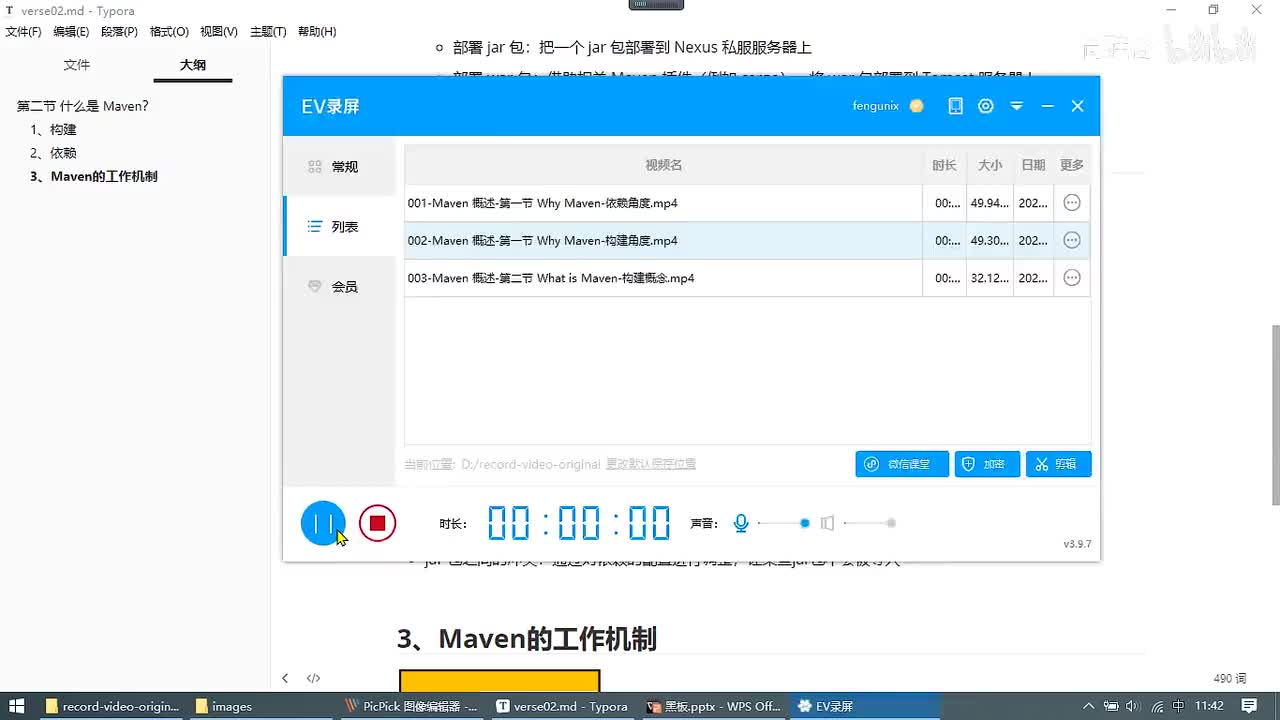Go to outline heading 第二节 什么是 Maven?
Viewport: 1280px width, 720px height.
click(82, 106)
